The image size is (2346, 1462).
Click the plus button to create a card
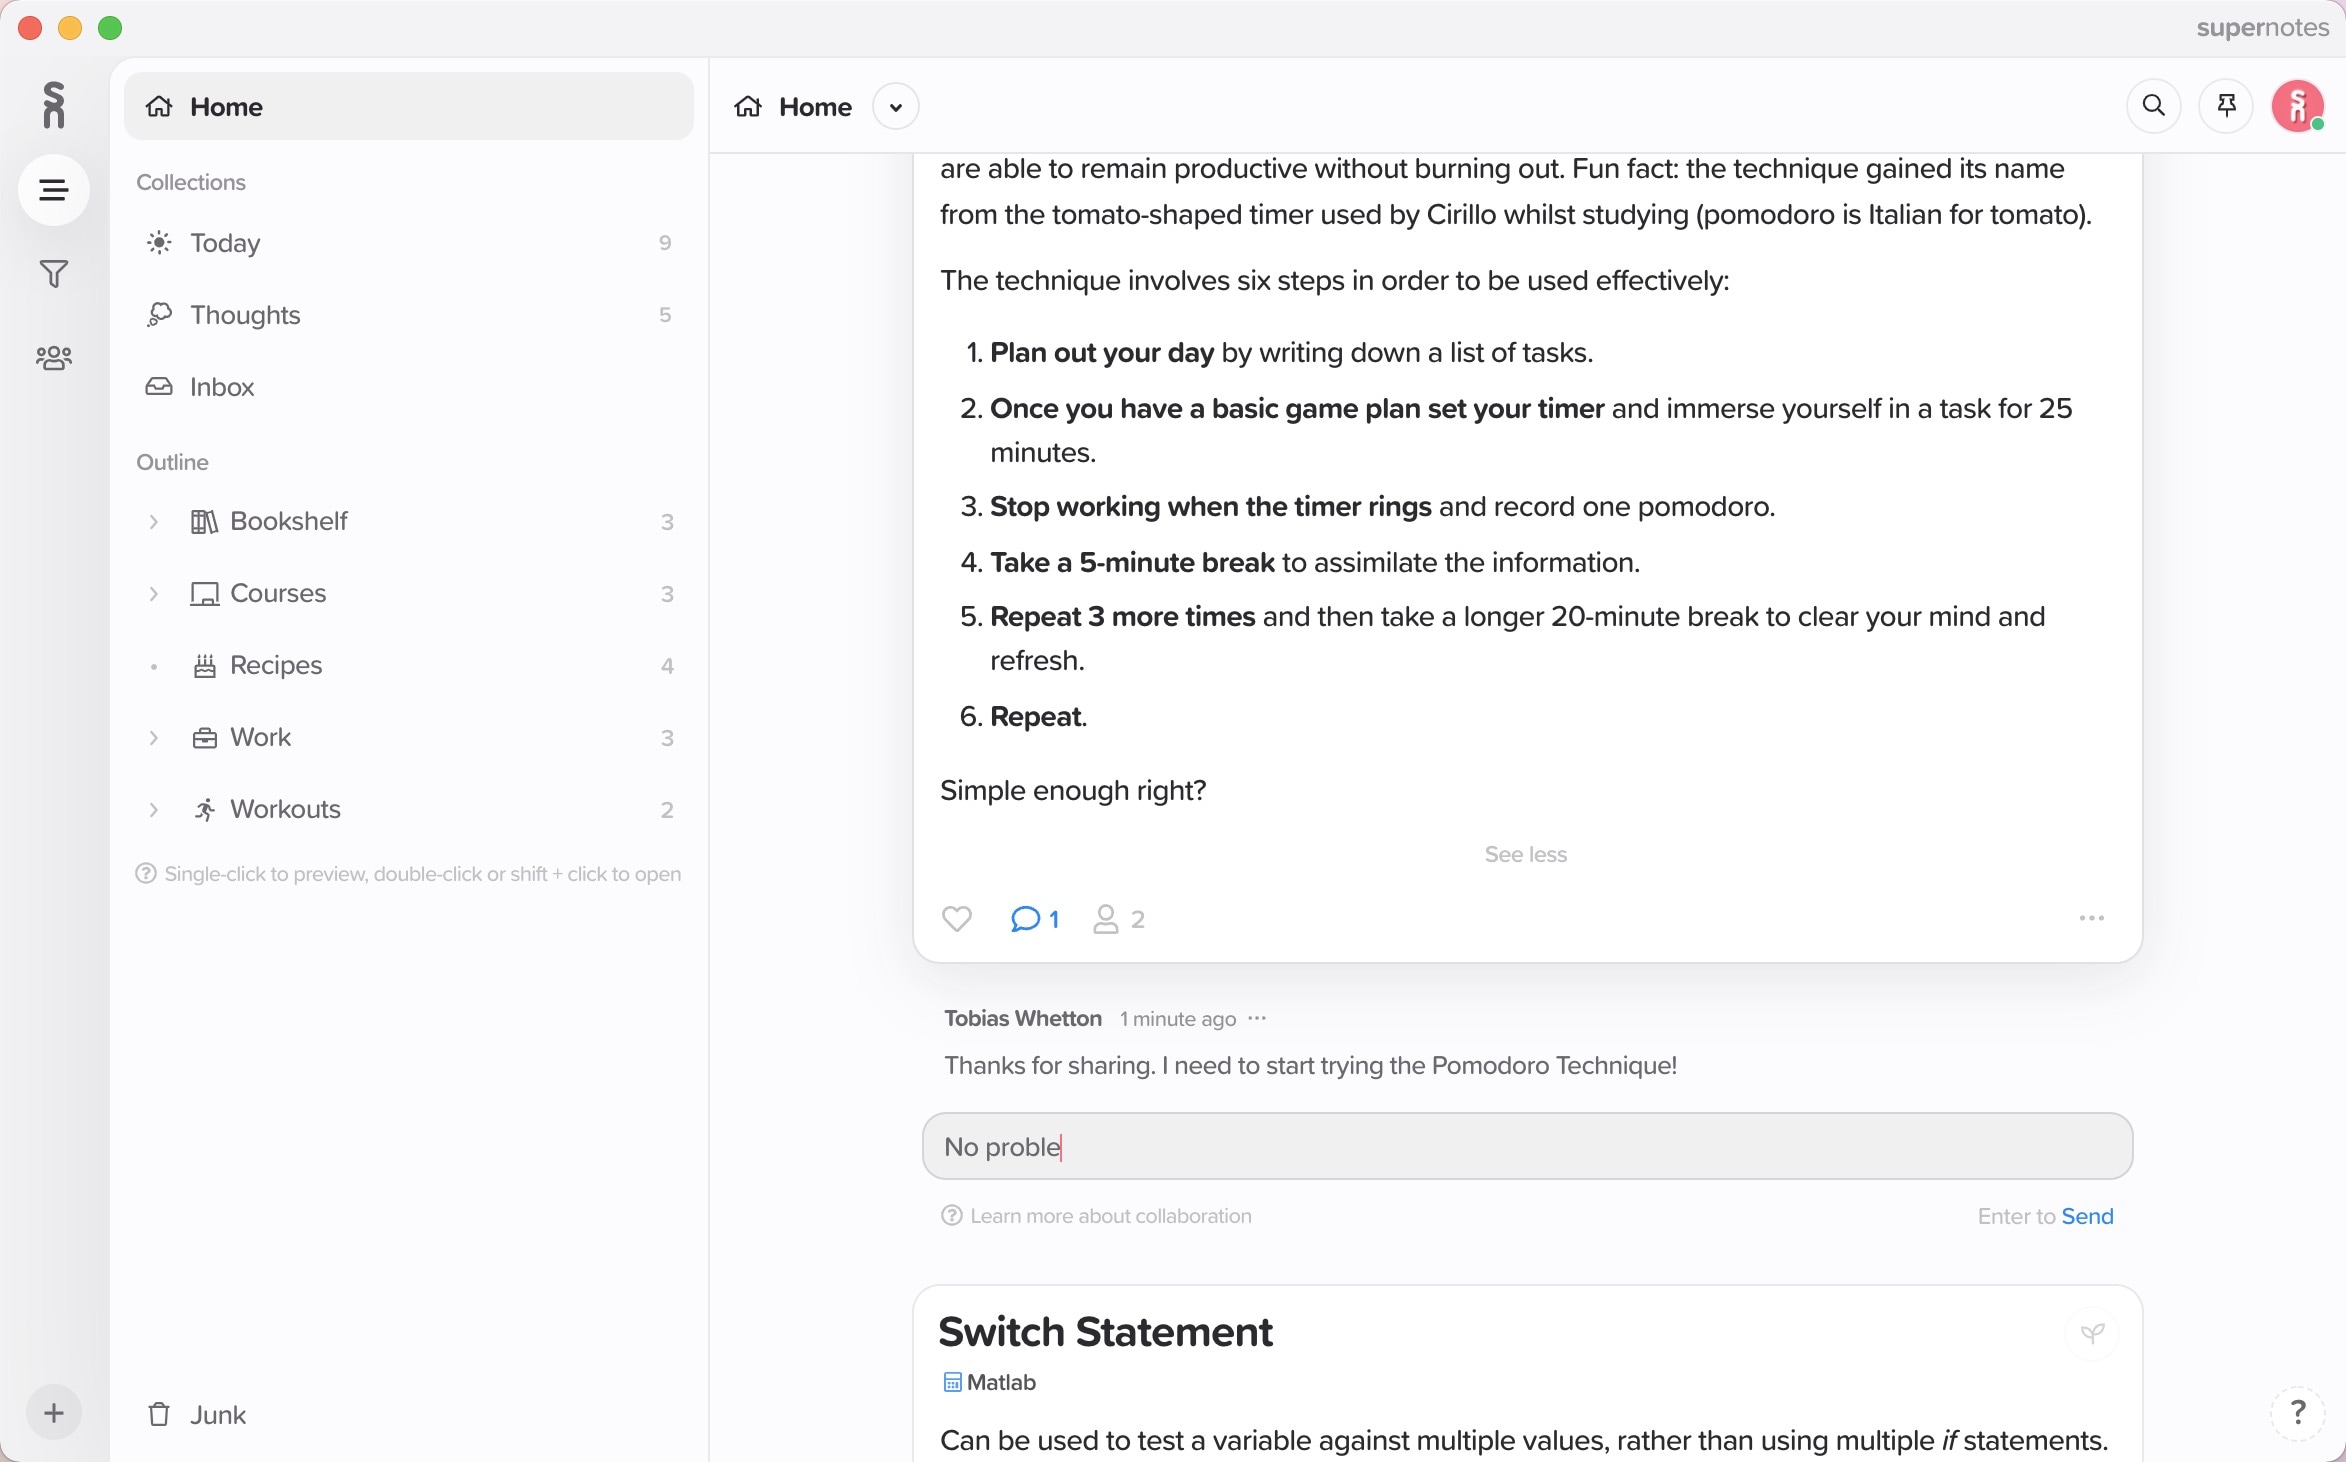coord(53,1412)
